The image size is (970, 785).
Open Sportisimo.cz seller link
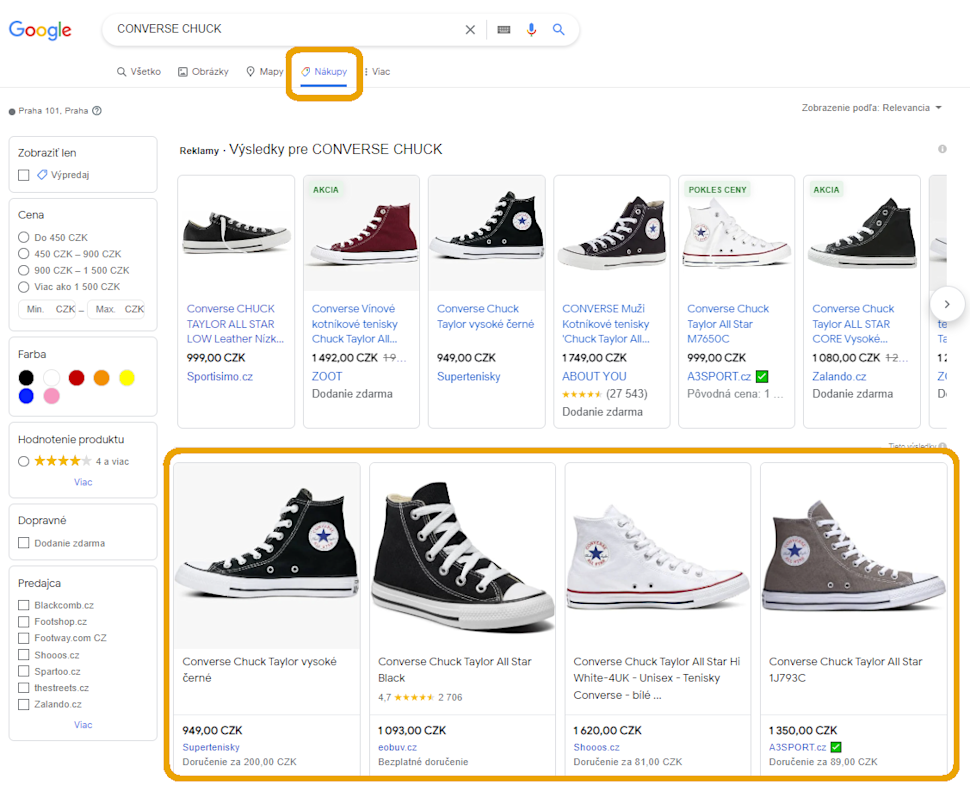220,376
